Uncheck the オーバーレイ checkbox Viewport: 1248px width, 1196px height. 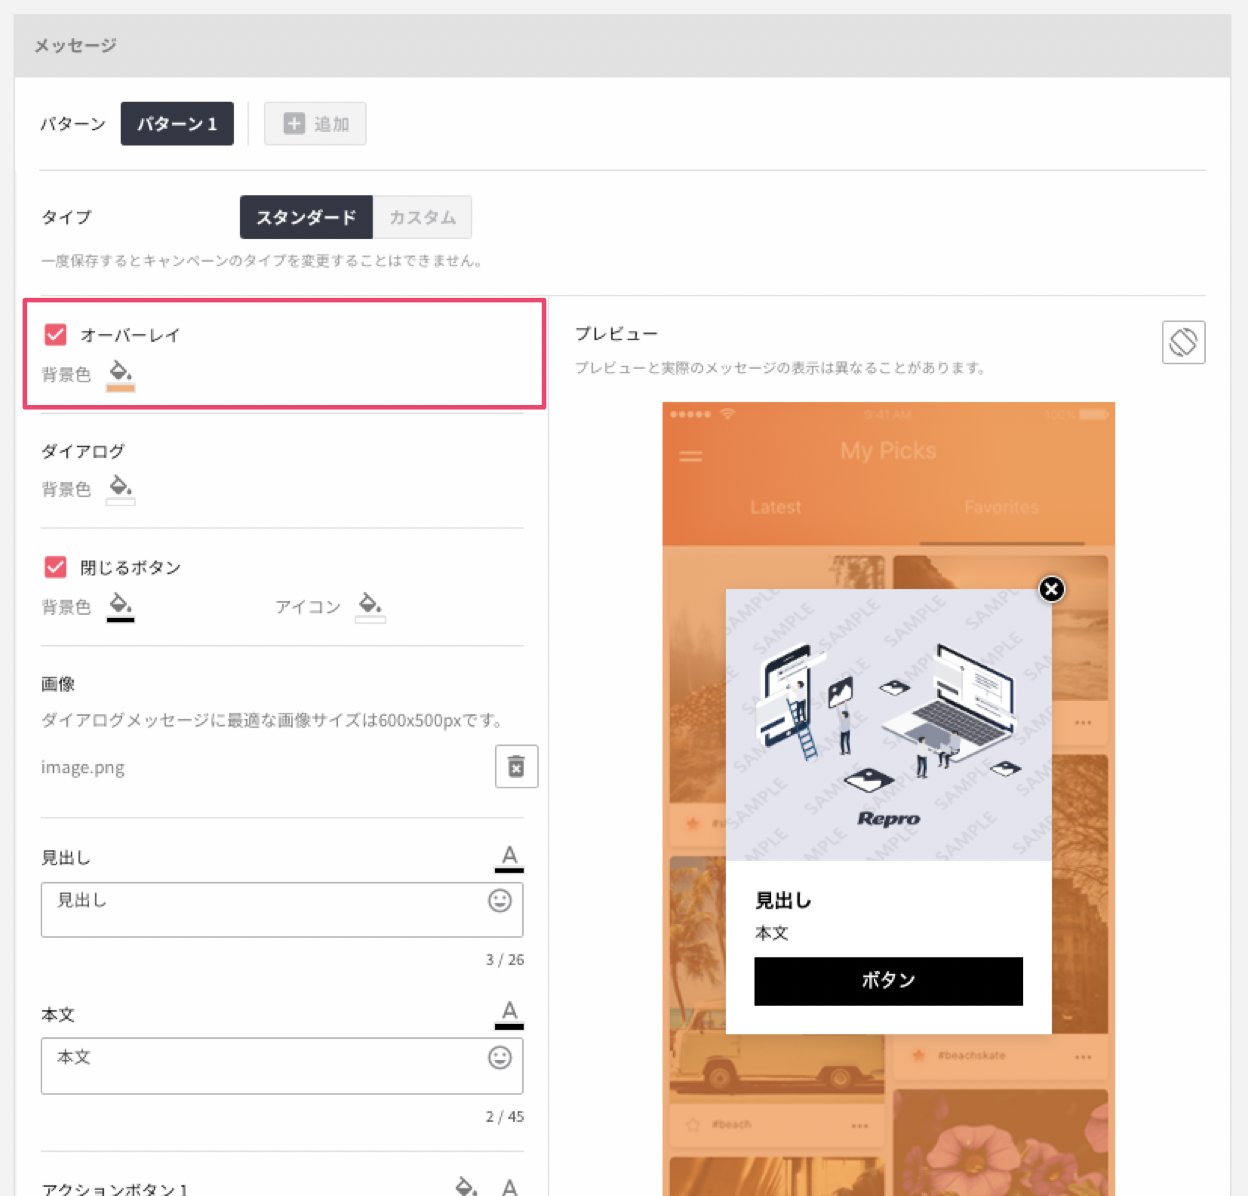[55, 335]
